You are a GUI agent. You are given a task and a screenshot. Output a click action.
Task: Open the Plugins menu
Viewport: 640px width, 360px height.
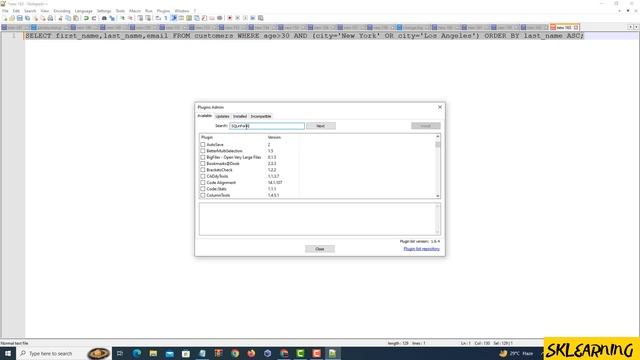(x=163, y=11)
